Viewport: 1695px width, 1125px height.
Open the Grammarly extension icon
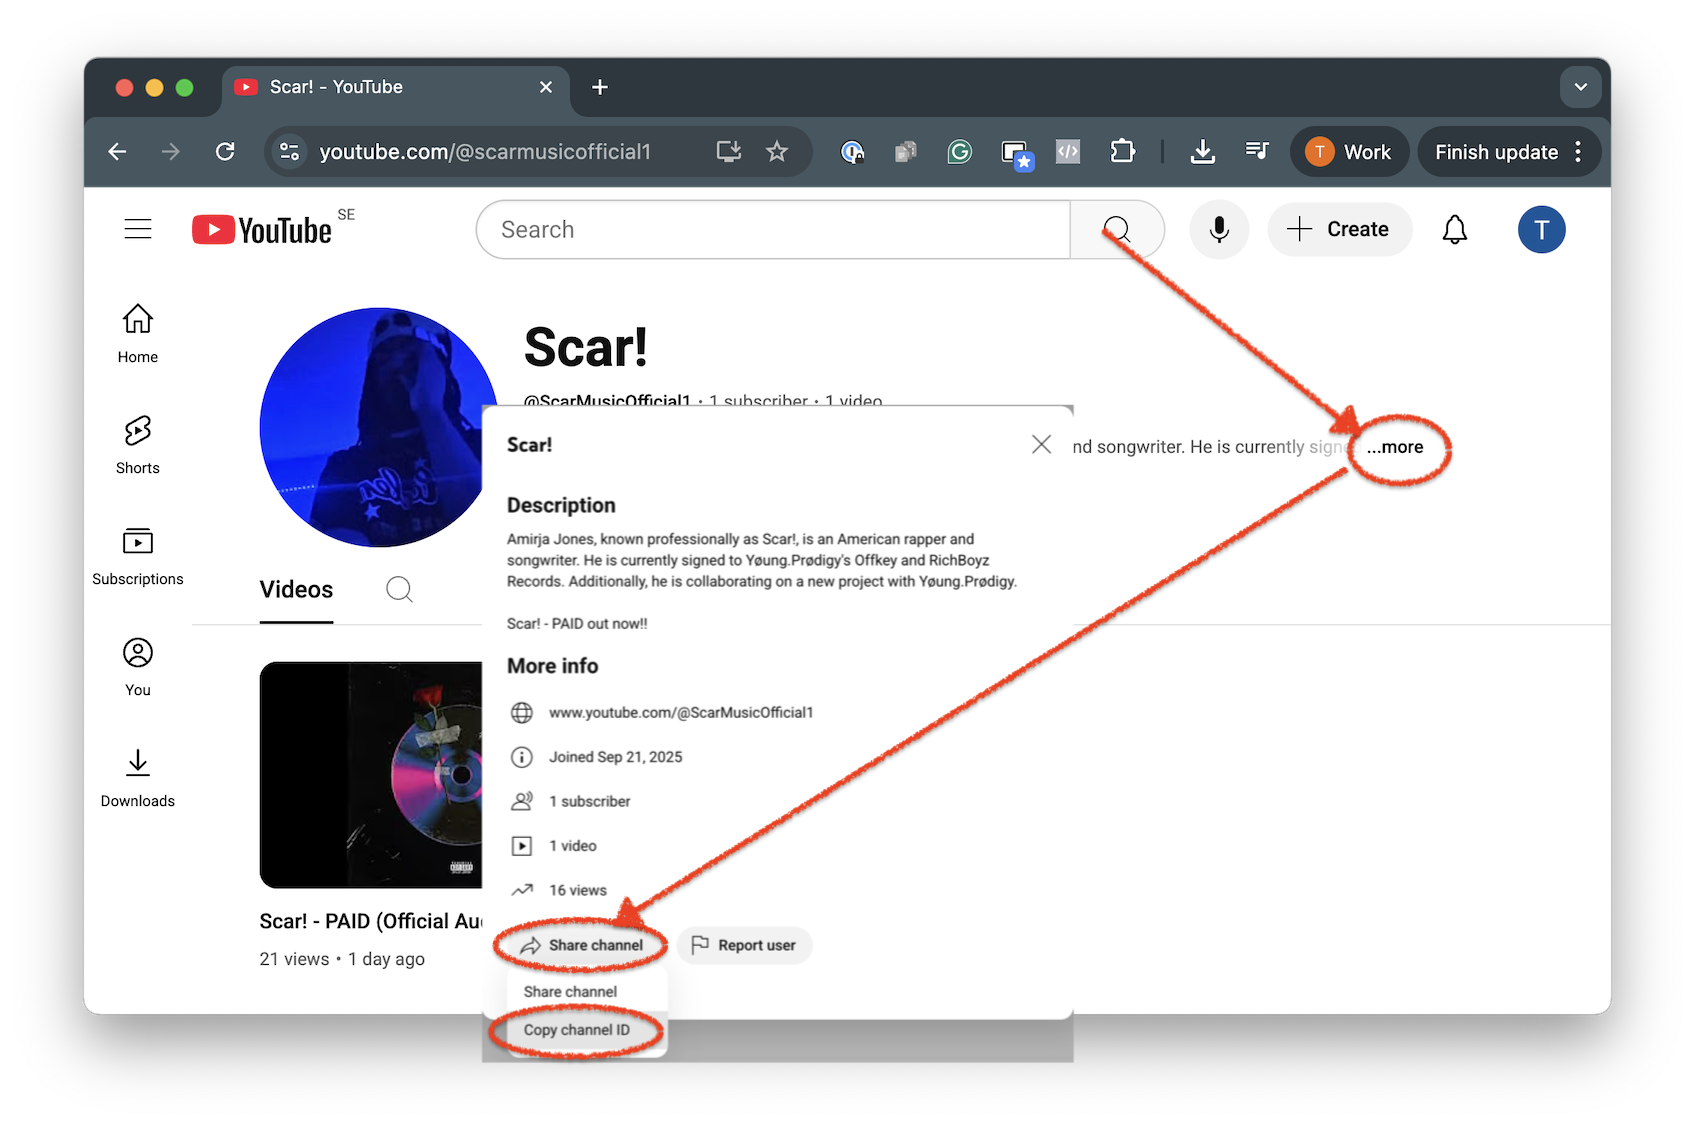[959, 152]
